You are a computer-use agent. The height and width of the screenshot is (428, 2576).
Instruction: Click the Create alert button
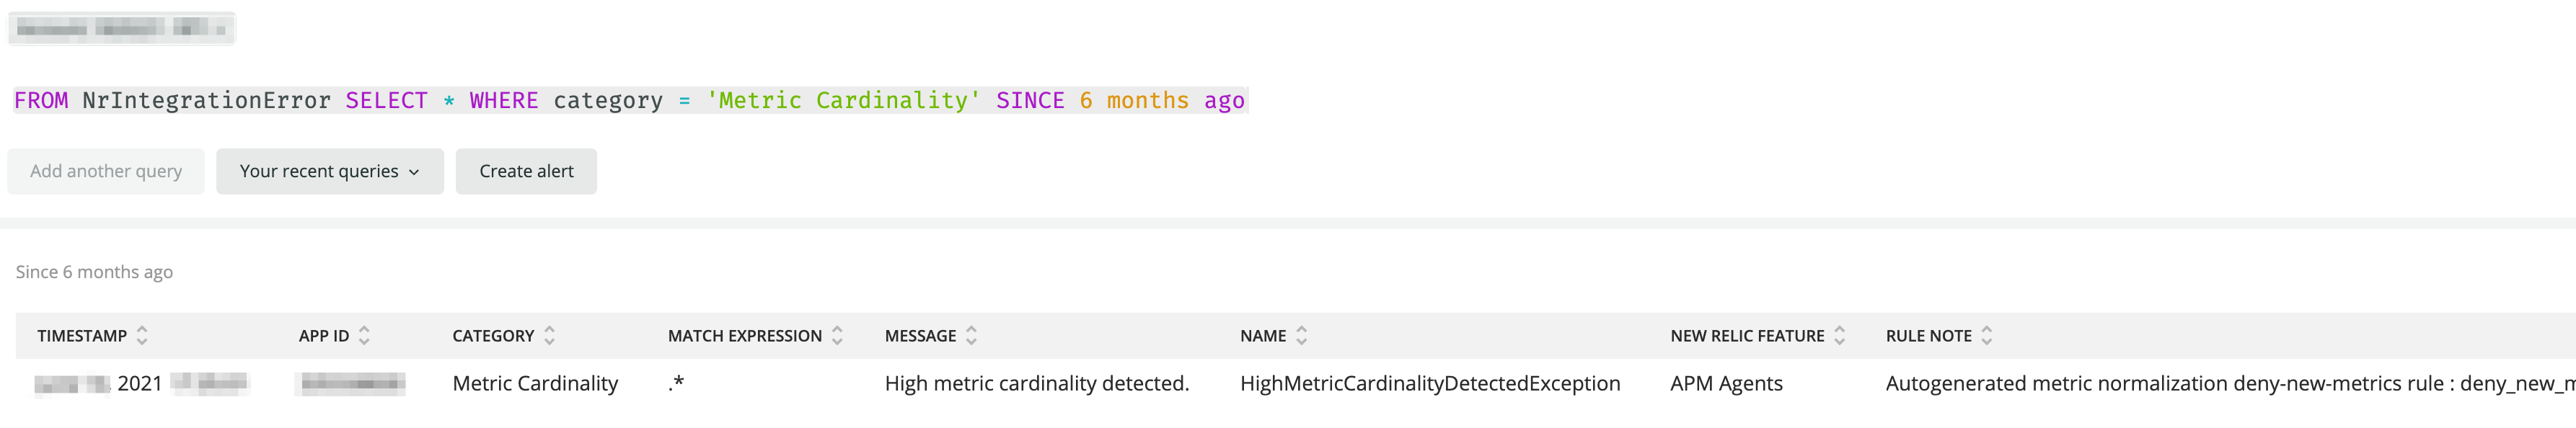526,171
